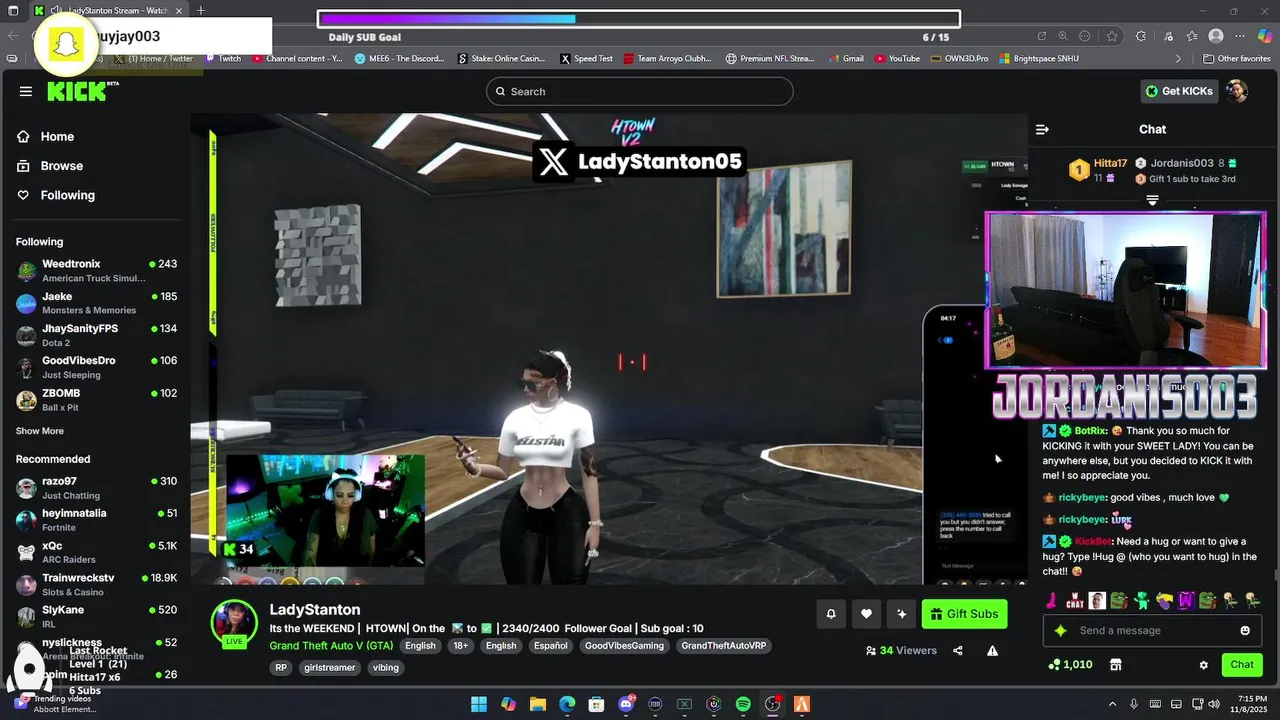This screenshot has height=720, width=1280.
Task: Open JhaySanityFPS channel in sidebar
Action: (96, 335)
